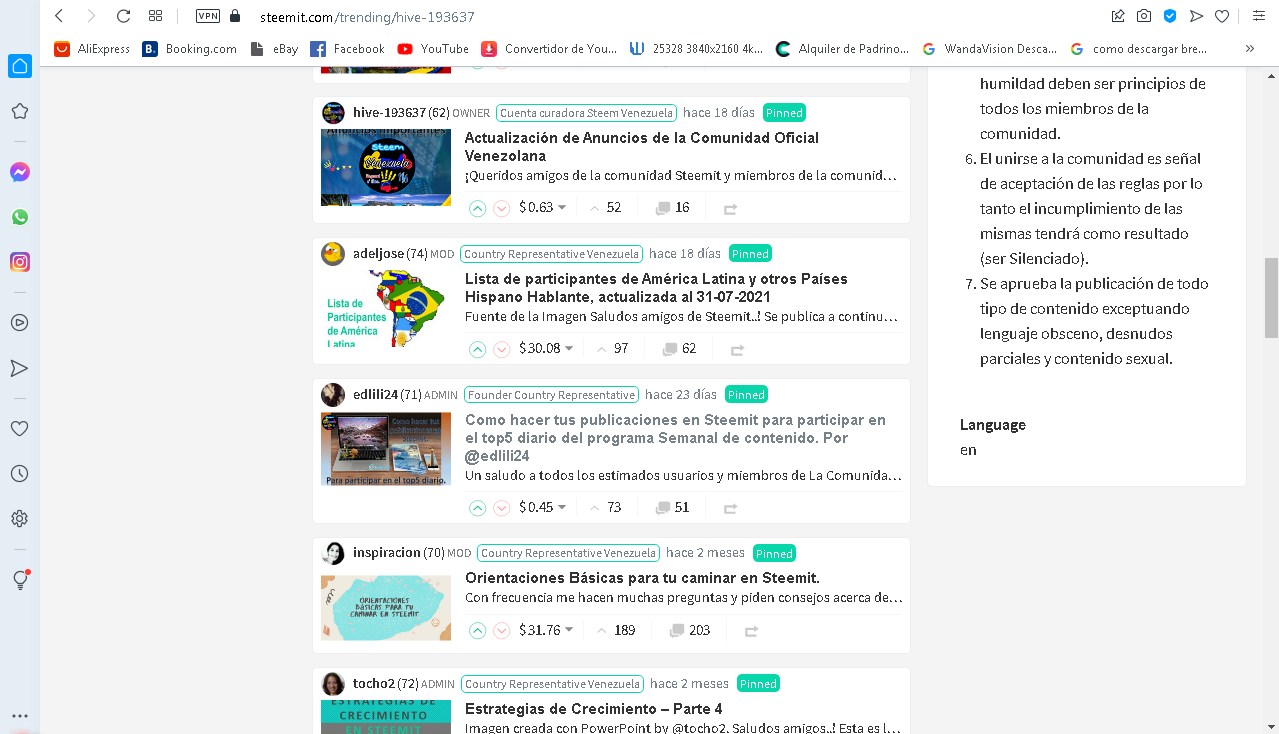1279x734 pixels.
Task: Open the browser easy setup menu icon
Action: pyautogui.click(x=1259, y=16)
